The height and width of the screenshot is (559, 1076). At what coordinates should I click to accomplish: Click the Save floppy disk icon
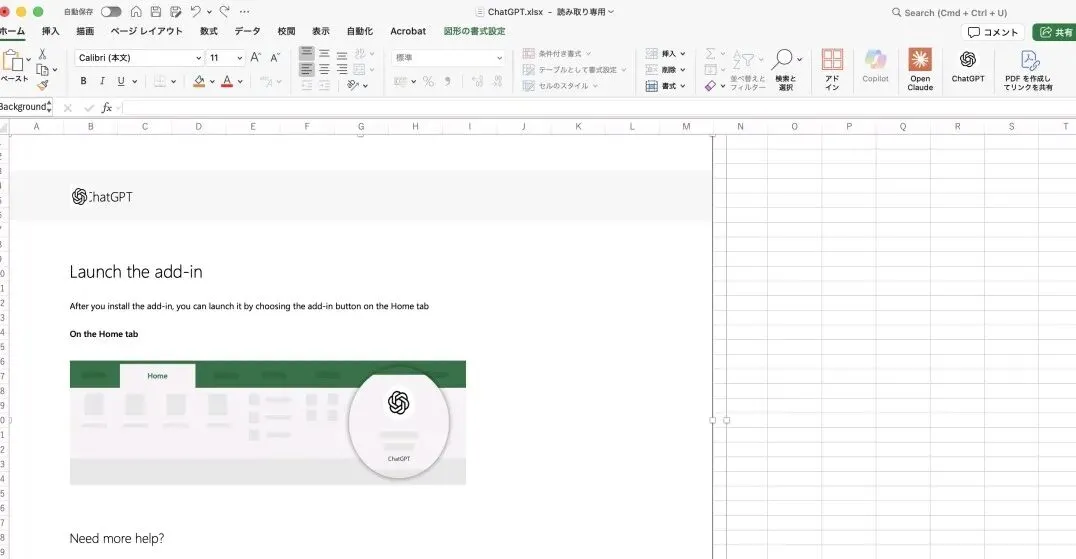(156, 12)
